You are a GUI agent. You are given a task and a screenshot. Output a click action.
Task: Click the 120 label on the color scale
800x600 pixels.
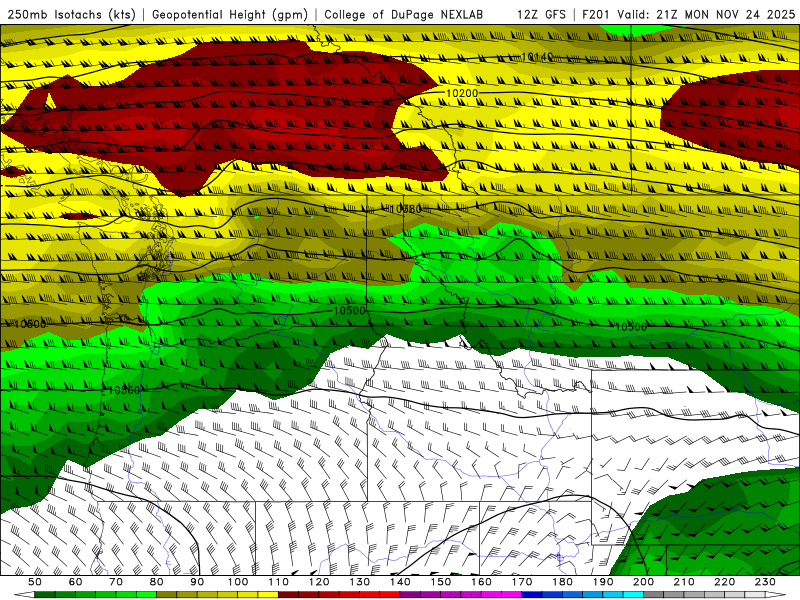[x=319, y=582]
